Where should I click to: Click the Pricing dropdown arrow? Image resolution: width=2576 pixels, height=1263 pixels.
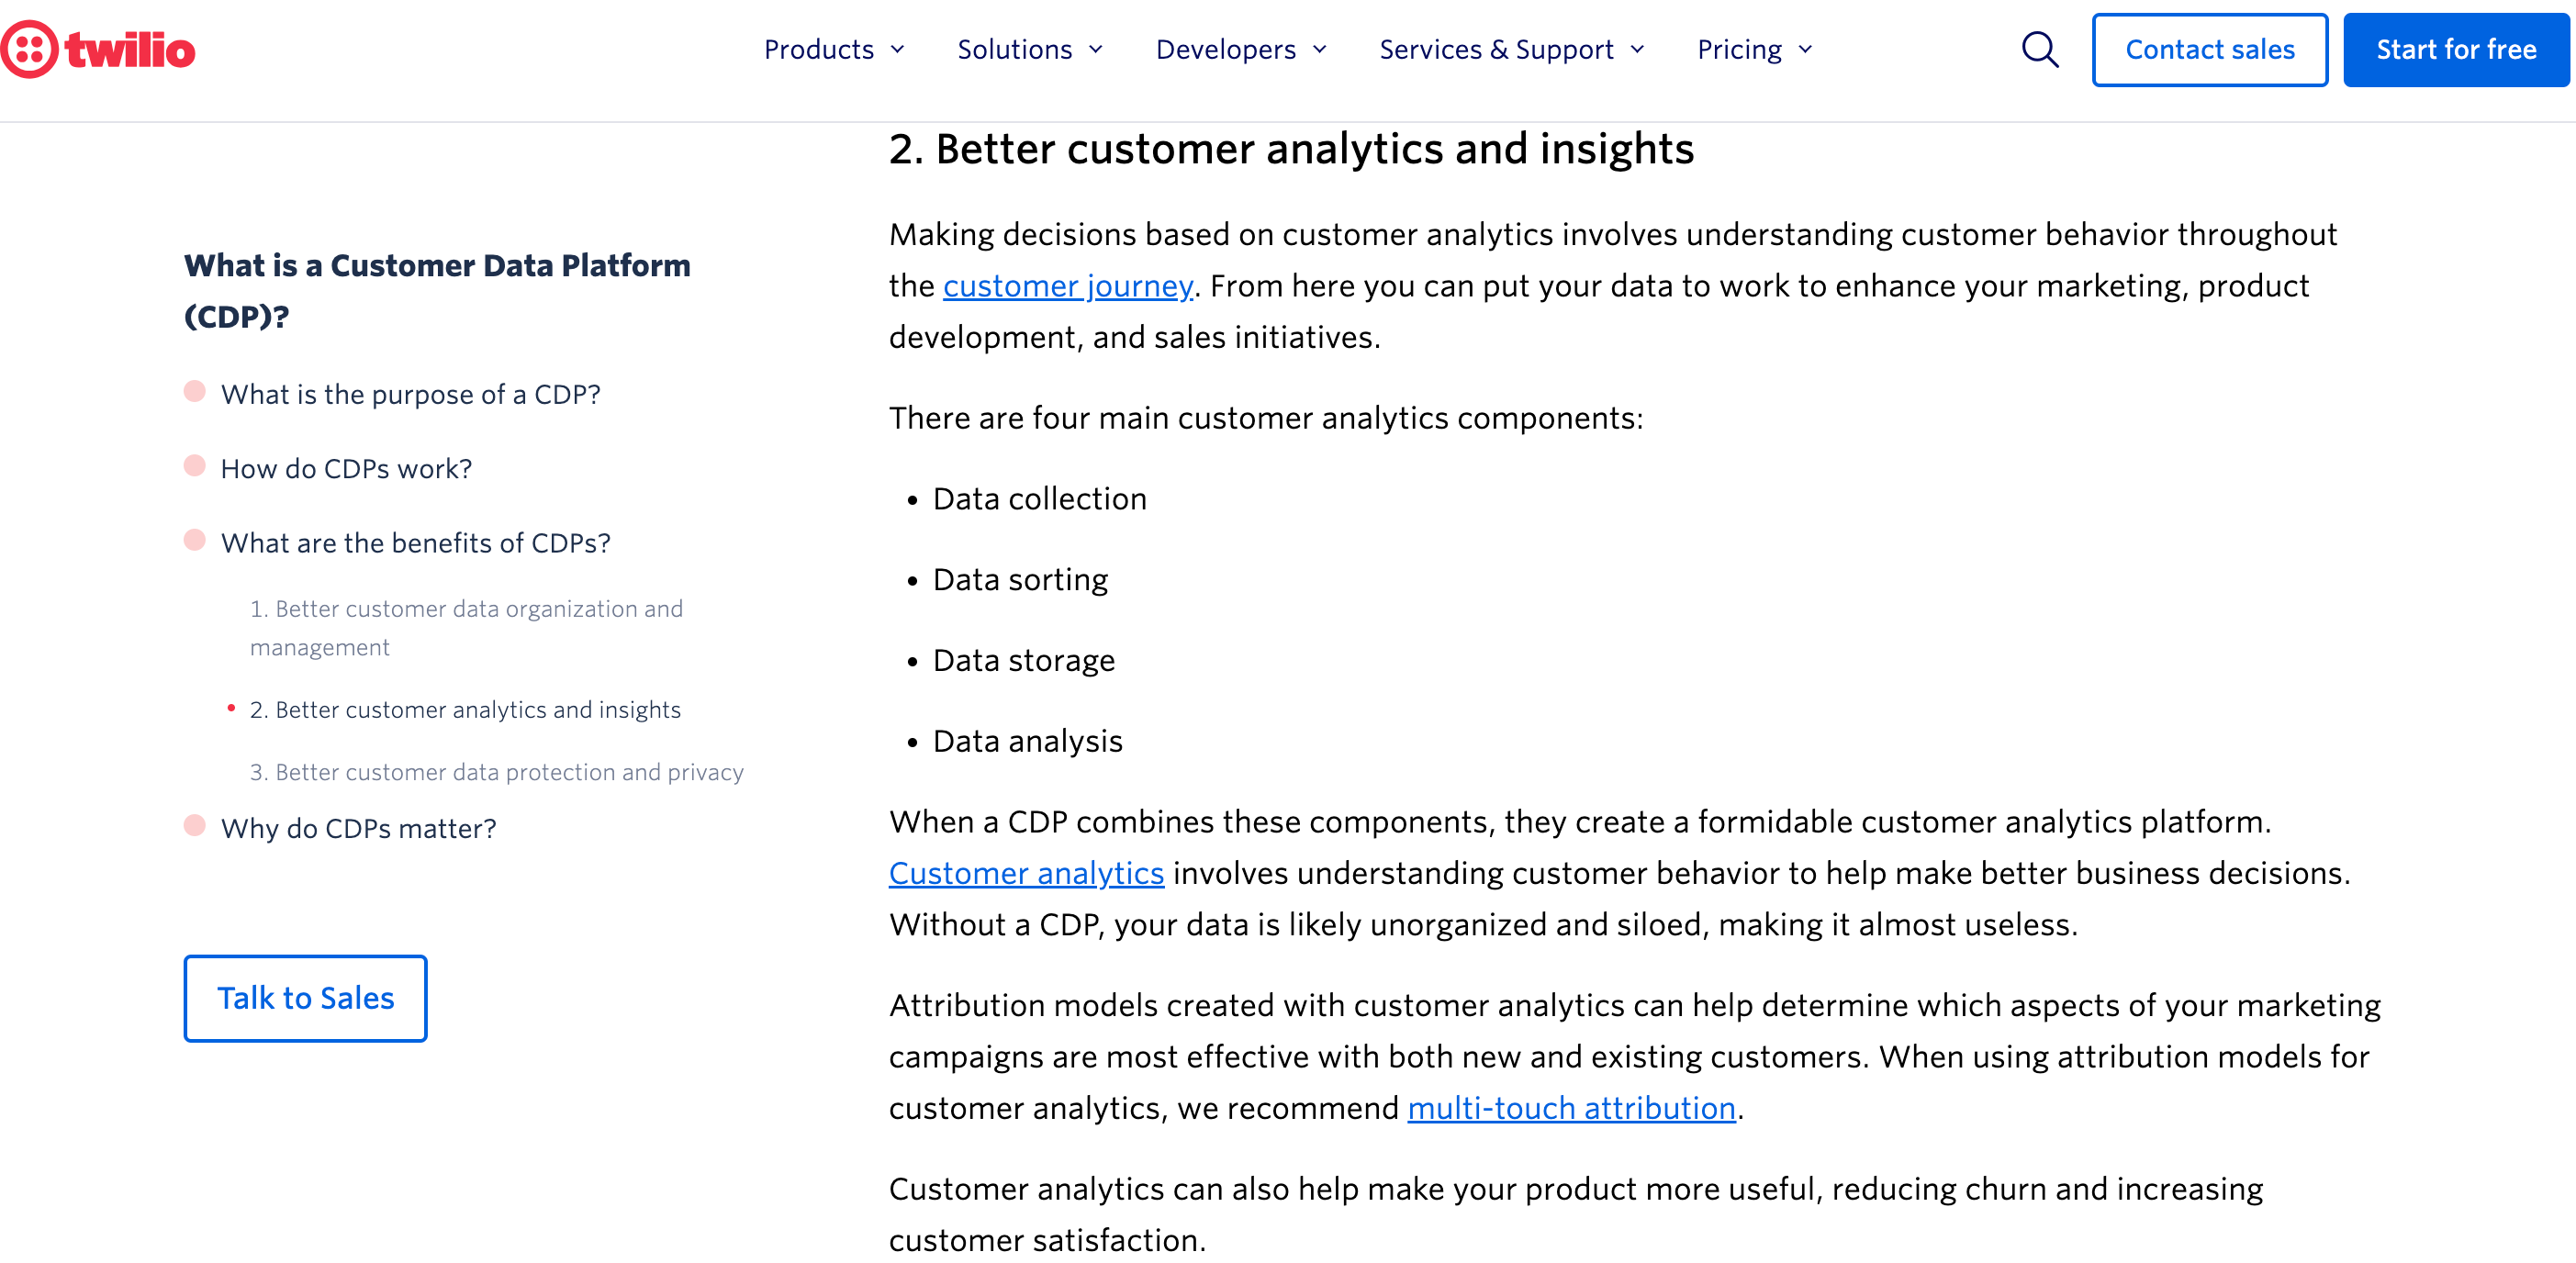(1810, 50)
